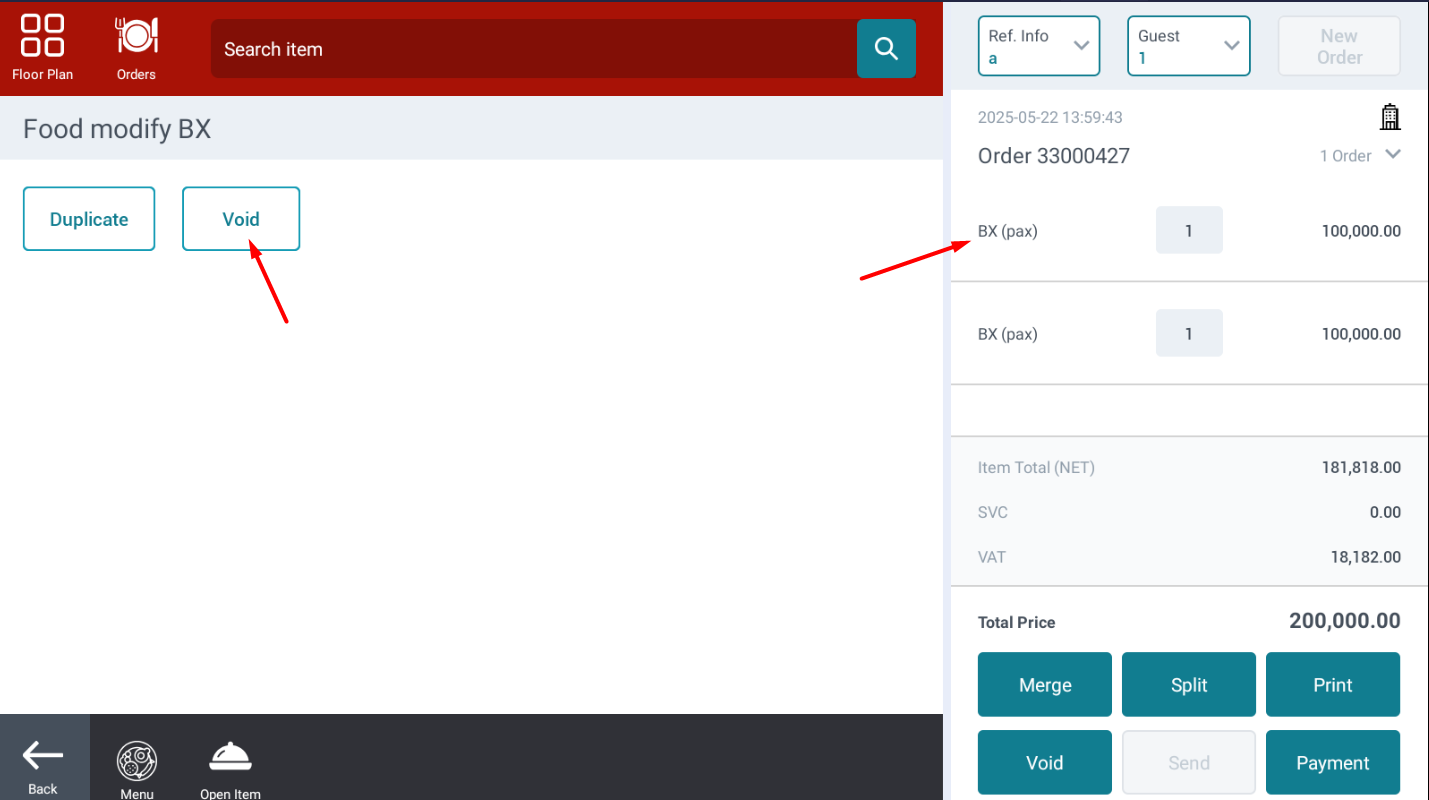Expand the 1 Order chevron

tap(1393, 155)
